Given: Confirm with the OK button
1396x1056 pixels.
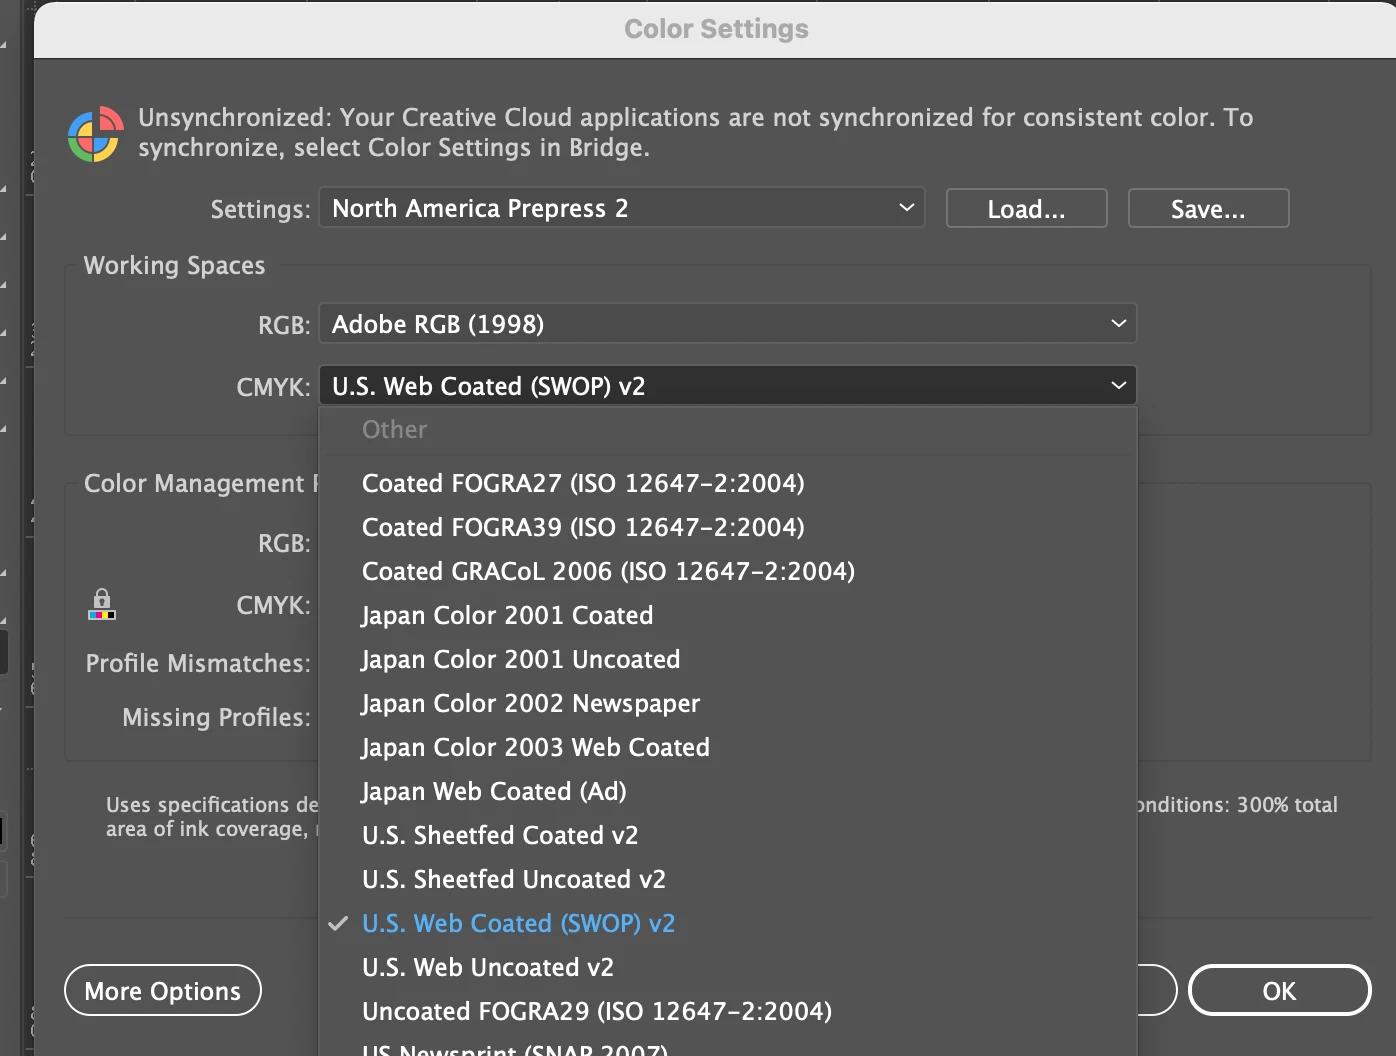Looking at the screenshot, I should [1279, 991].
